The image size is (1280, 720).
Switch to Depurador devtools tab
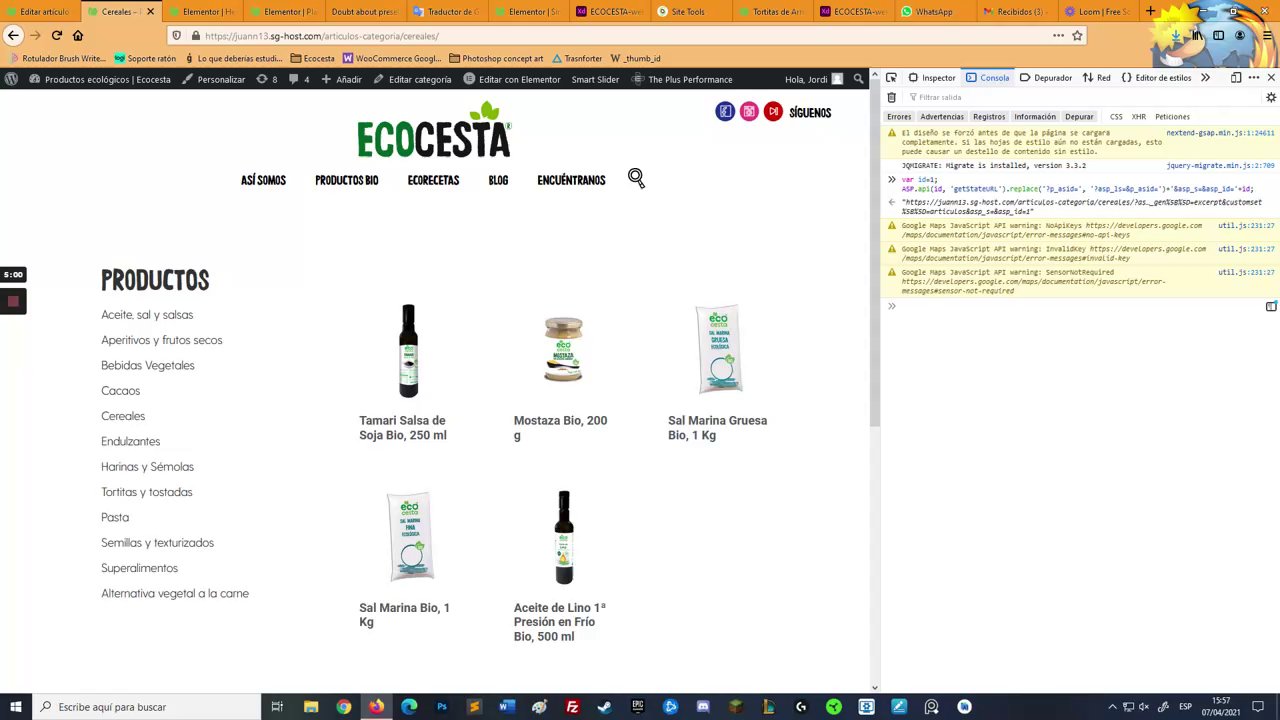pos(1045,77)
